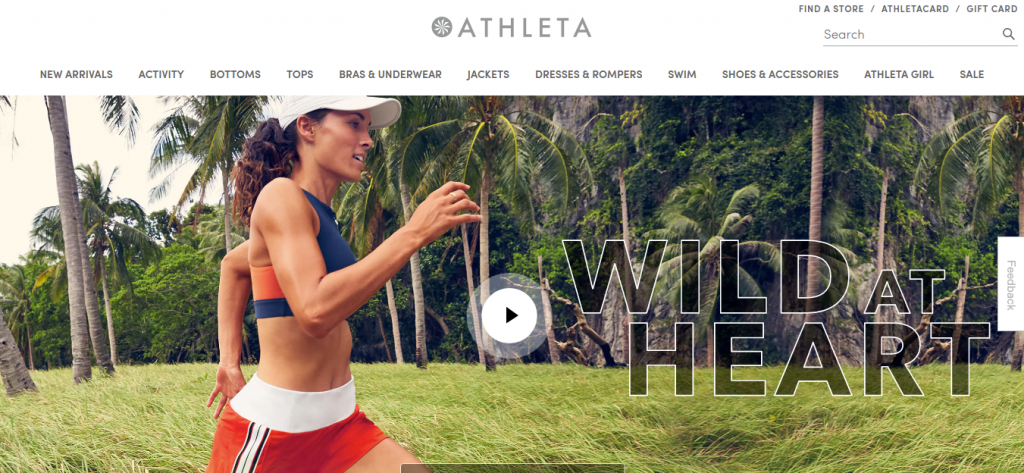Image resolution: width=1024 pixels, height=473 pixels.
Task: Click the search magnifier icon
Action: (x=1008, y=34)
